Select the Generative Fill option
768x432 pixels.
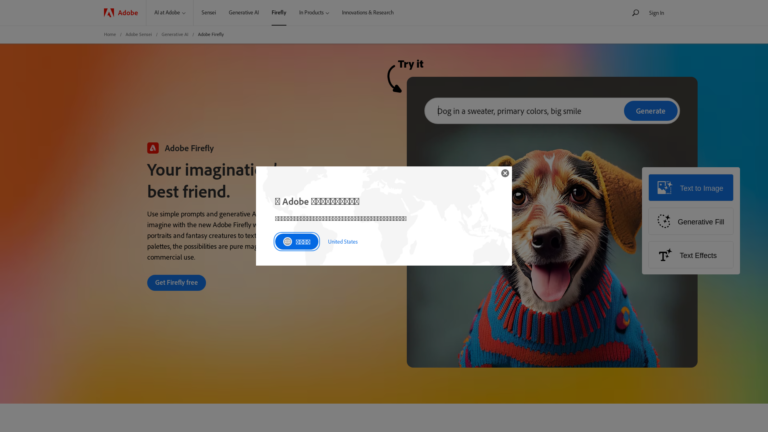pyautogui.click(x=691, y=221)
